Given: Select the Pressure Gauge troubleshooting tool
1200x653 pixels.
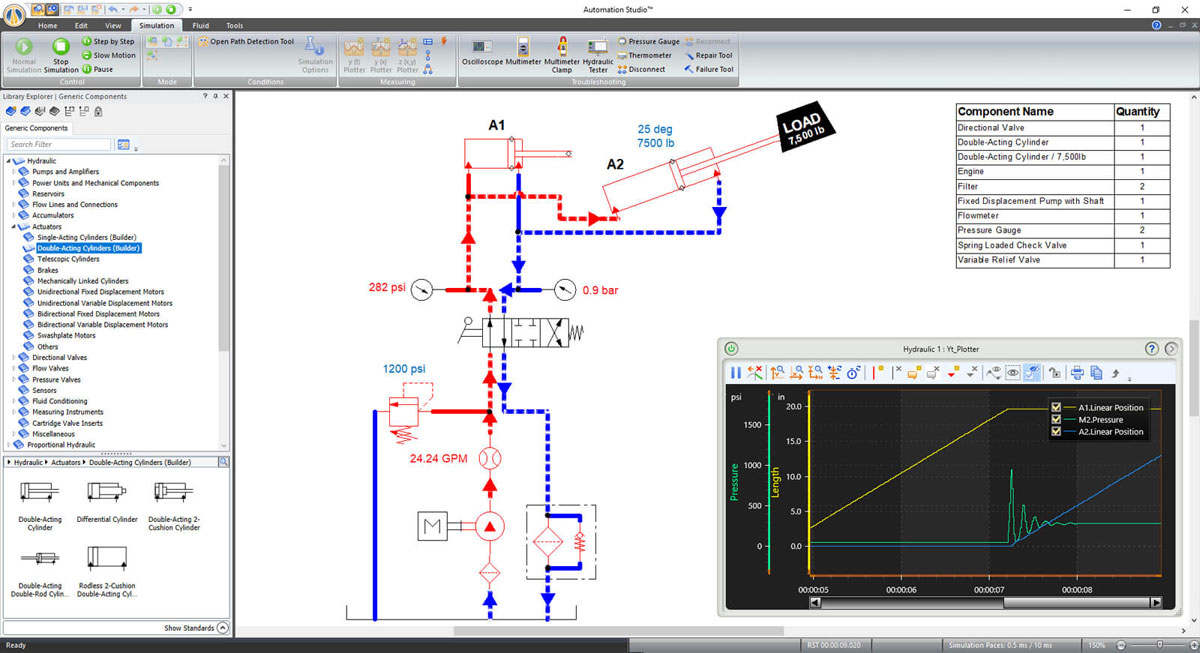Looking at the screenshot, I should [648, 41].
